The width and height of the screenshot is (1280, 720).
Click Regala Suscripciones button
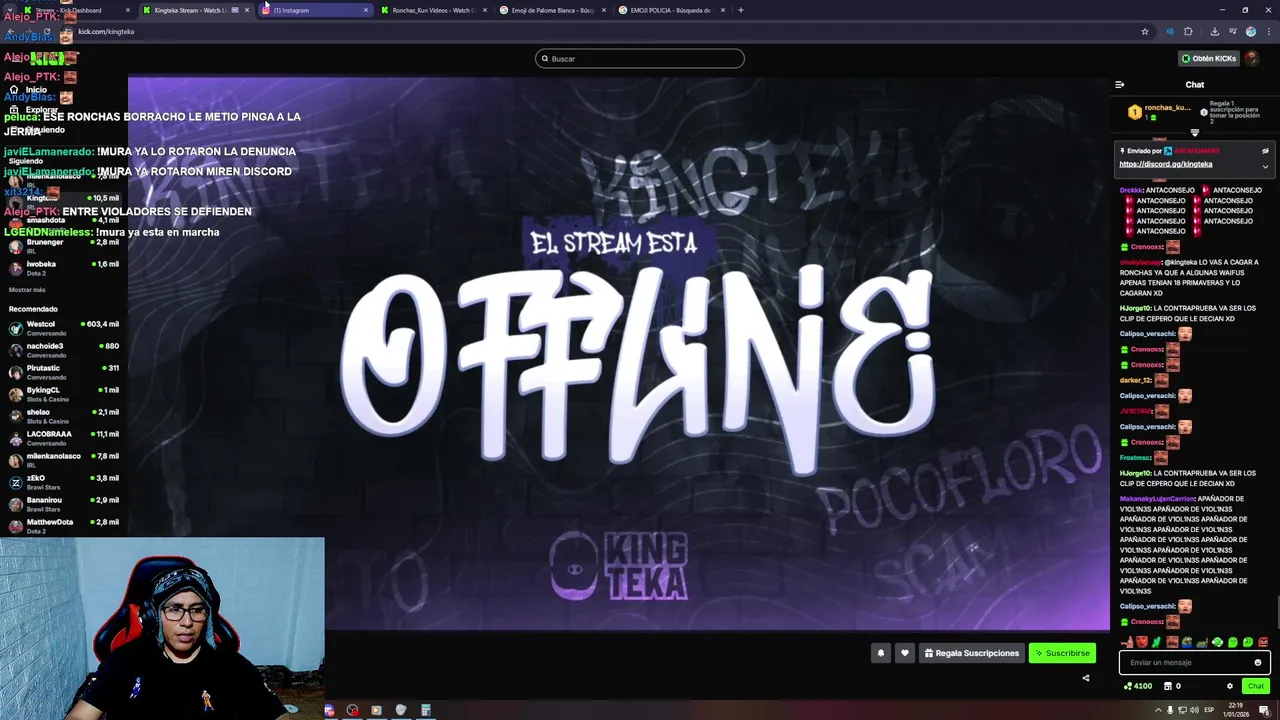[972, 653]
